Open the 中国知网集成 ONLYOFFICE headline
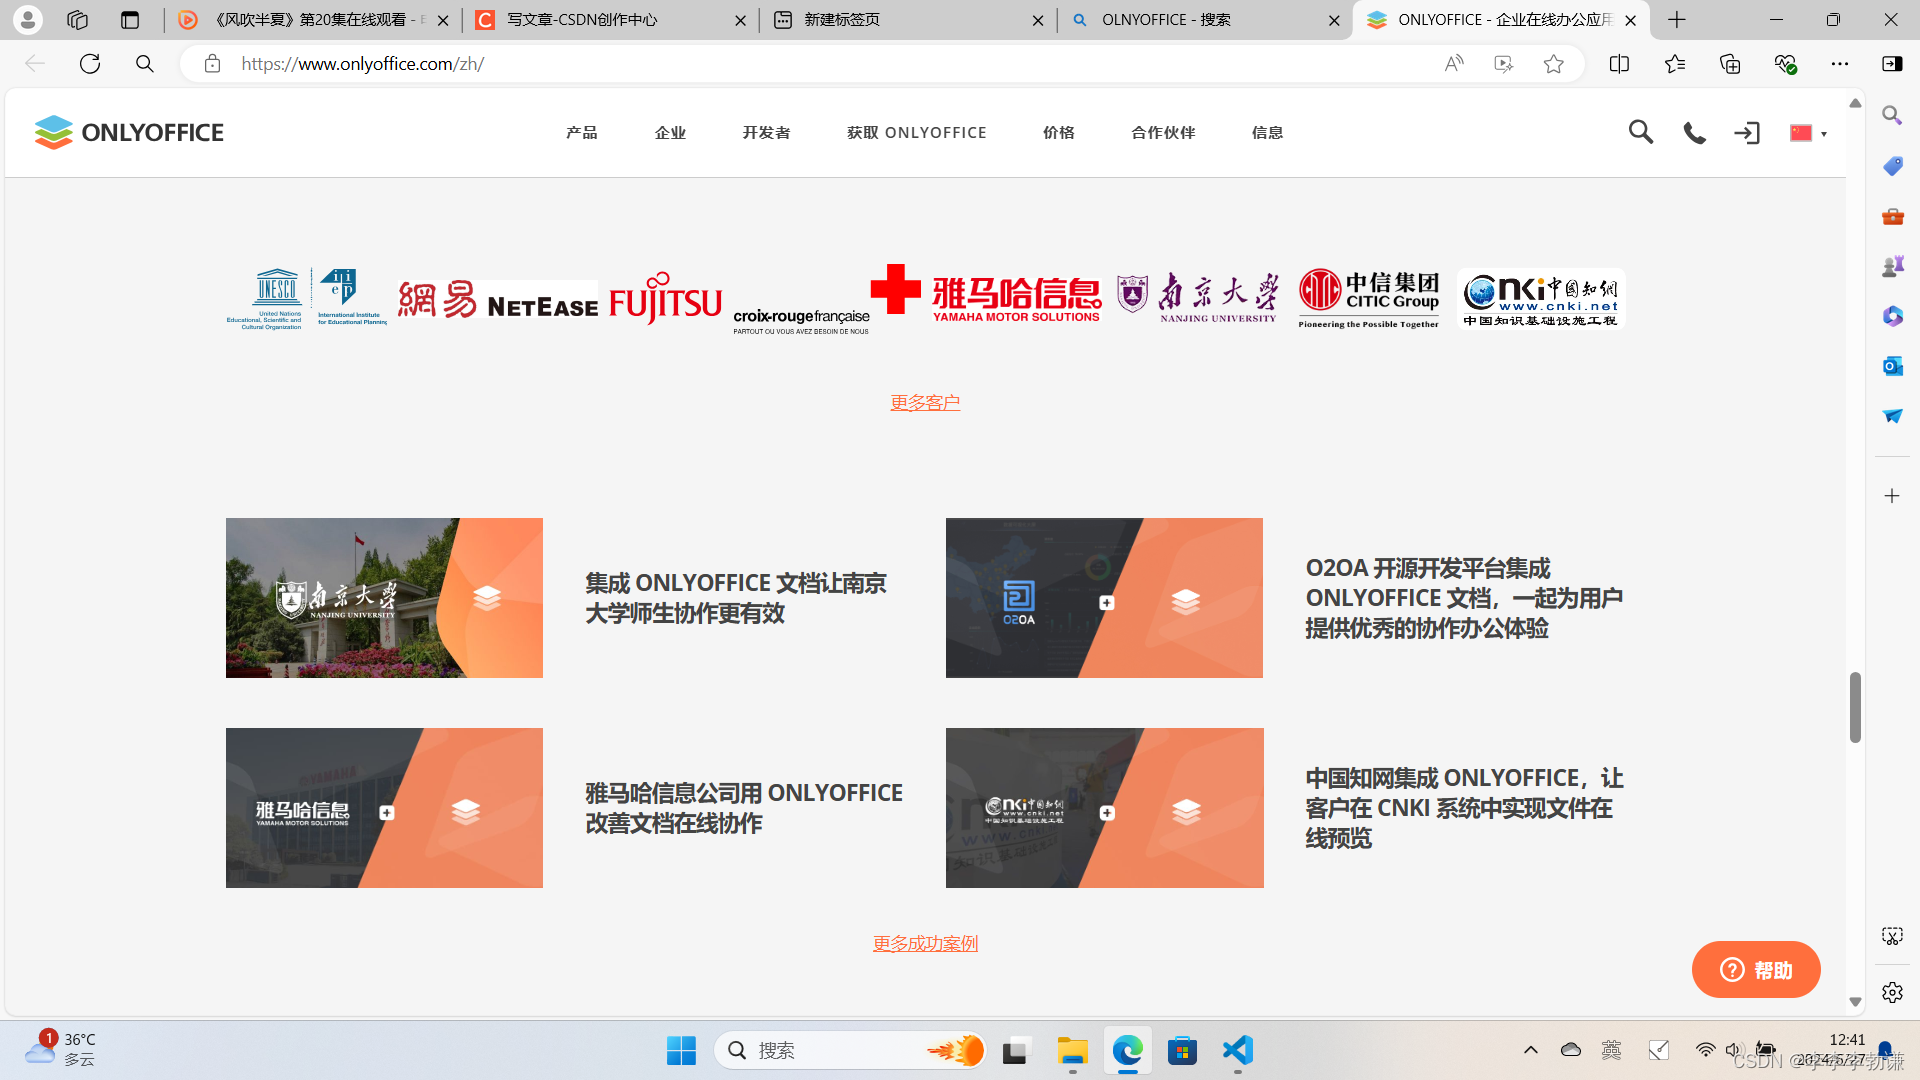 (x=1464, y=808)
